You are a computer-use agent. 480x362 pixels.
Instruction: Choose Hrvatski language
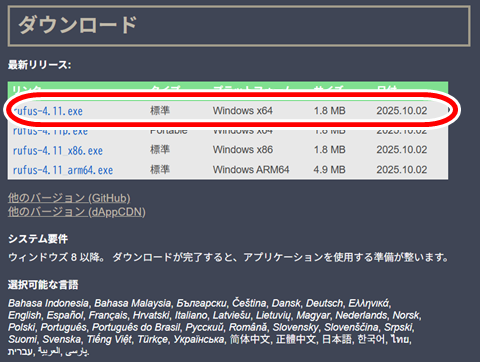[151, 315]
